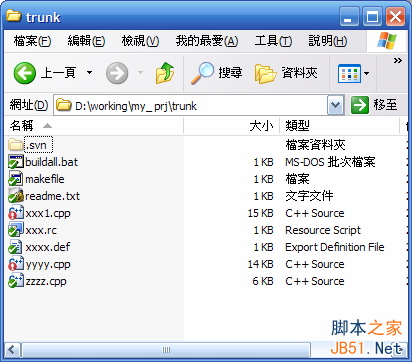Click the 檔案資料夾 type cell
Viewport: 412px width, 362px height.
315,145
